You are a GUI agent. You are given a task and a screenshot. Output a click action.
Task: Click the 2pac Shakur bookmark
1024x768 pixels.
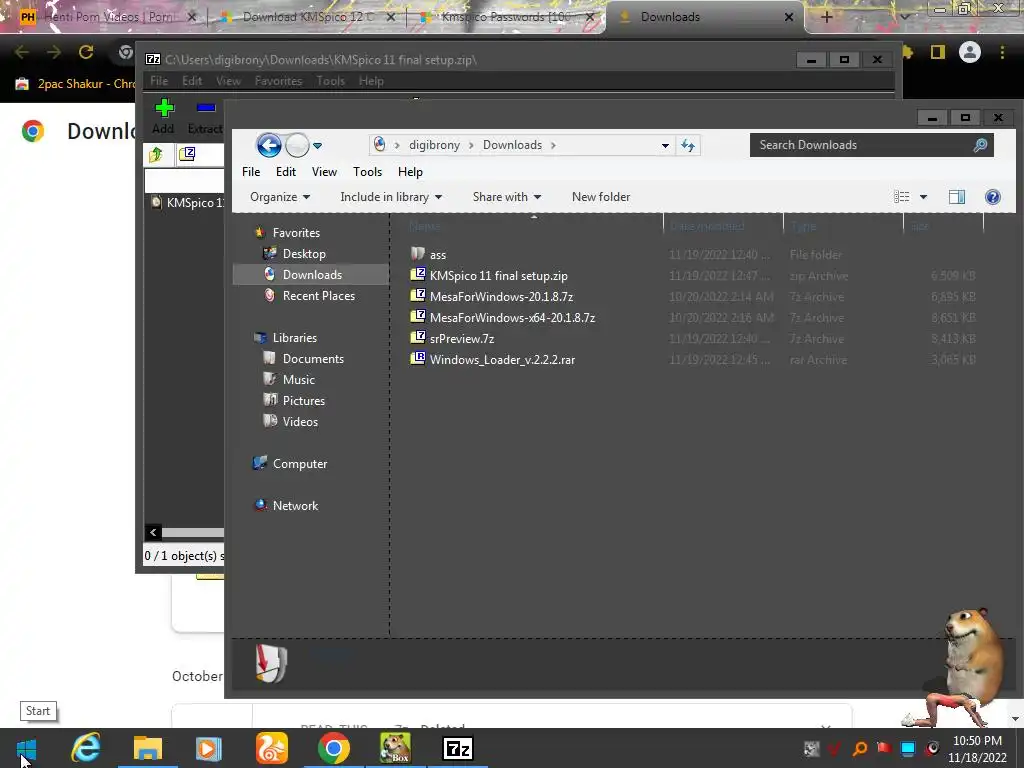pos(76,84)
